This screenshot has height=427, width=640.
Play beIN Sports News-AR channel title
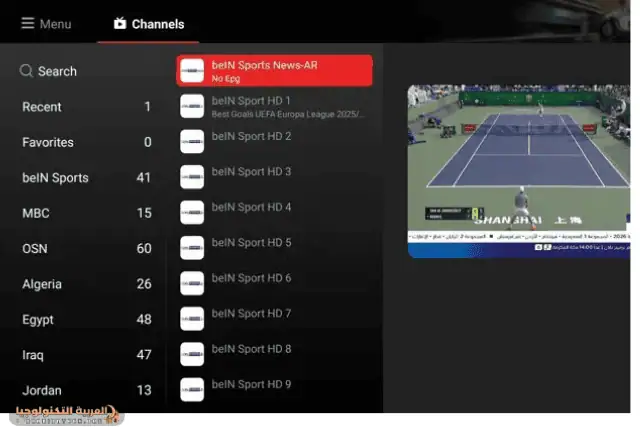tap(264, 65)
